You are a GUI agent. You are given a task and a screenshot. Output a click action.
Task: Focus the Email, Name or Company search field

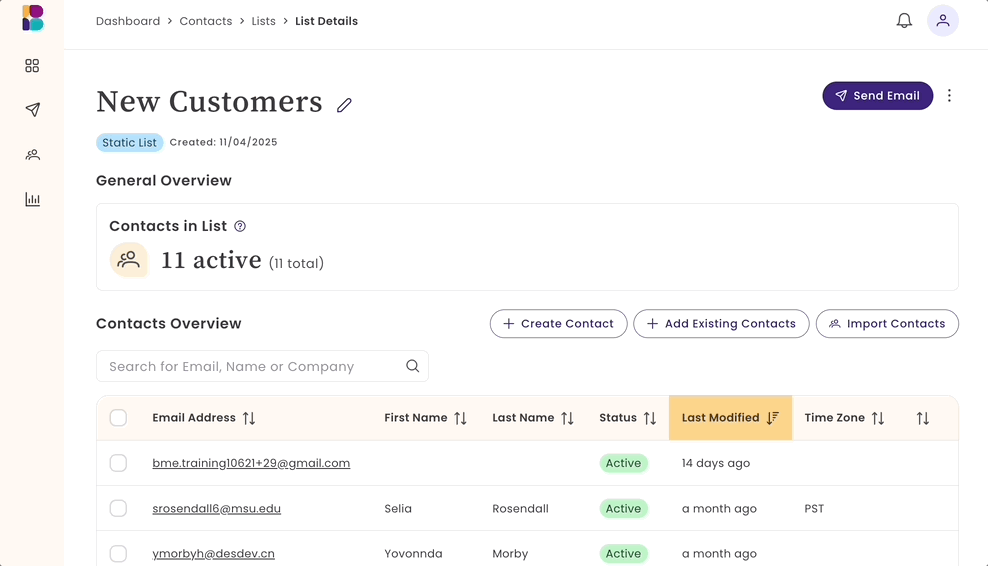pos(250,366)
